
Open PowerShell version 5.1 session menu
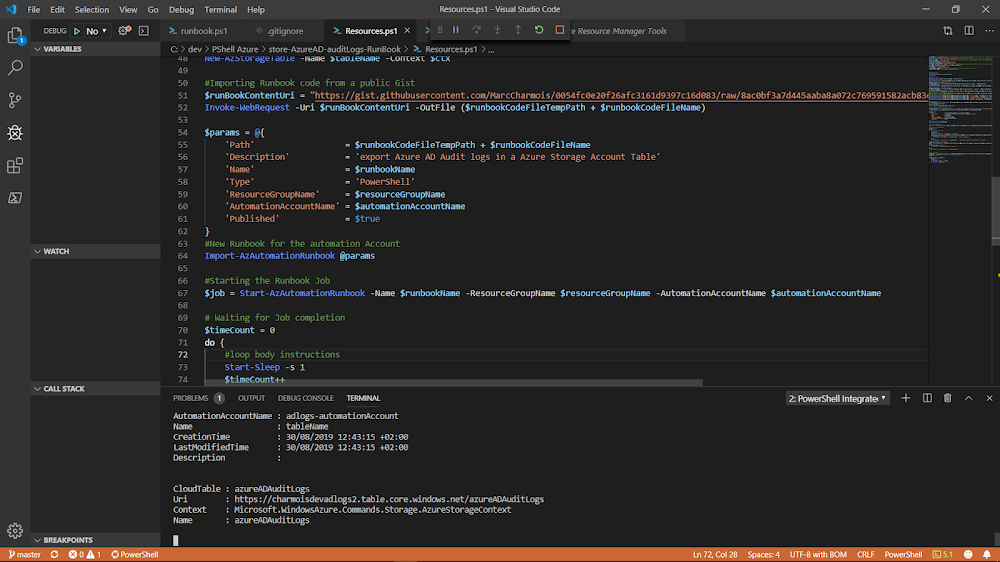click(943, 554)
